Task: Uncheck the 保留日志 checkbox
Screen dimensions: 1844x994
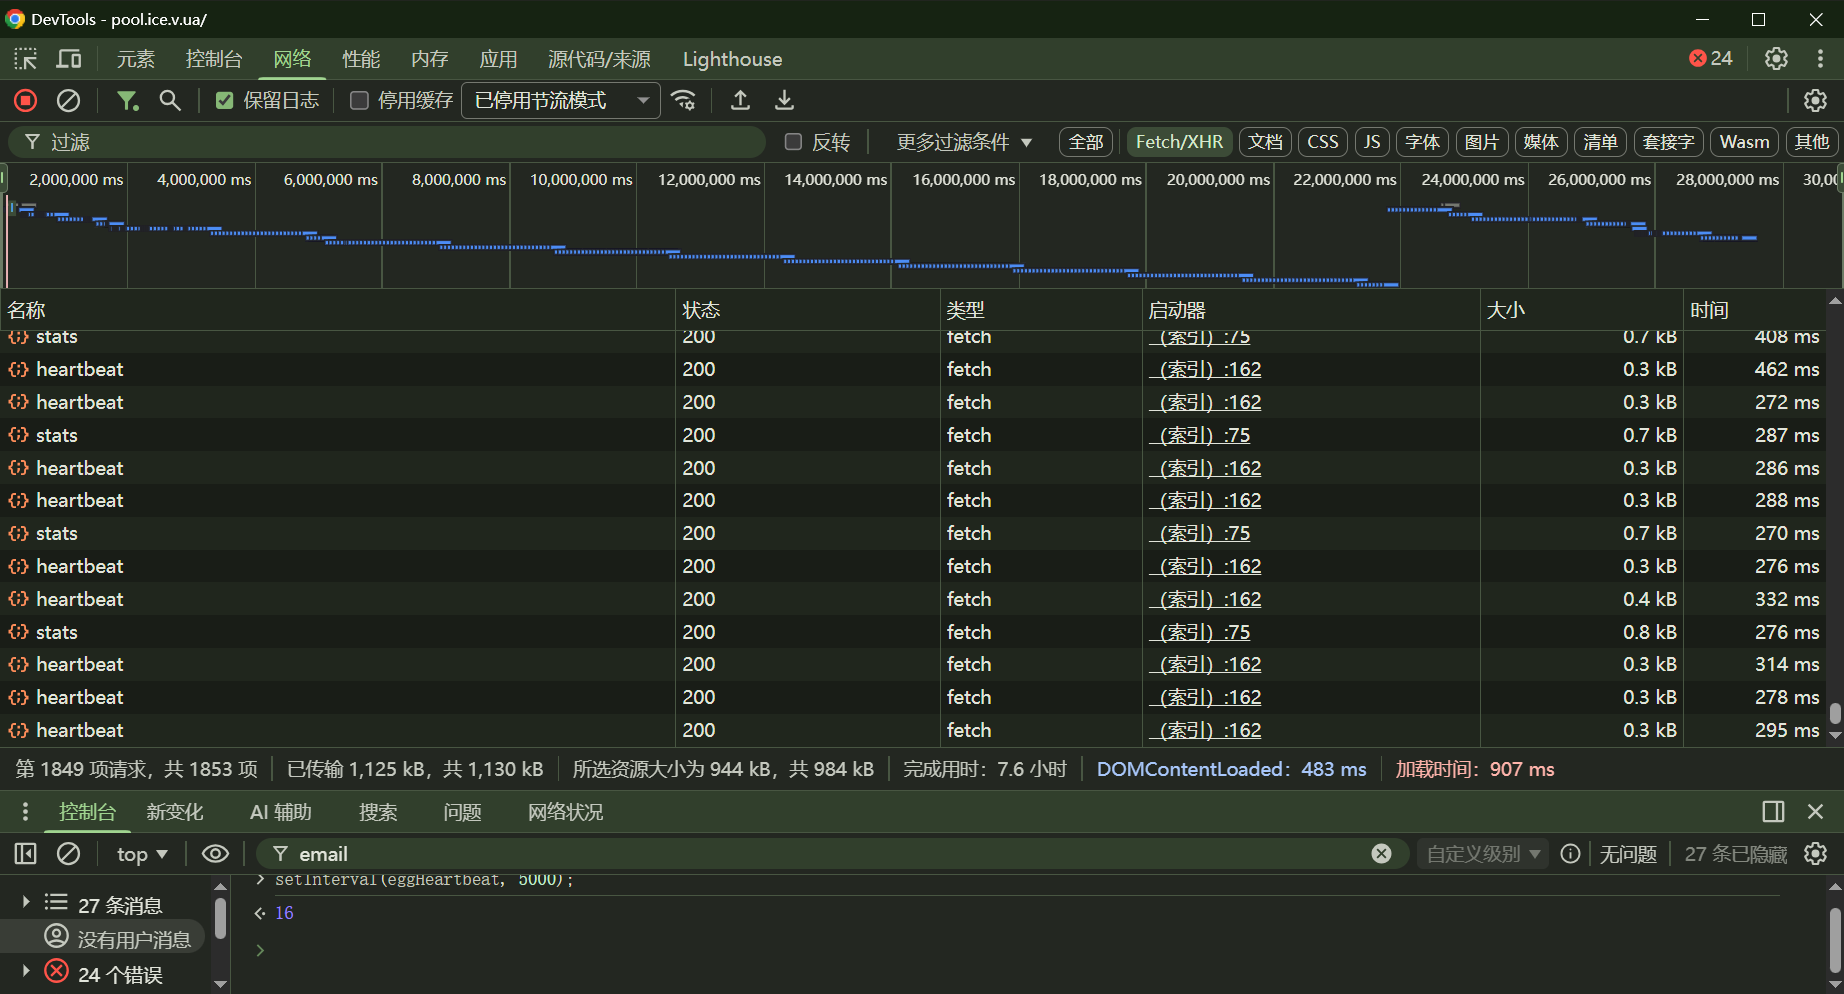Action: click(225, 100)
